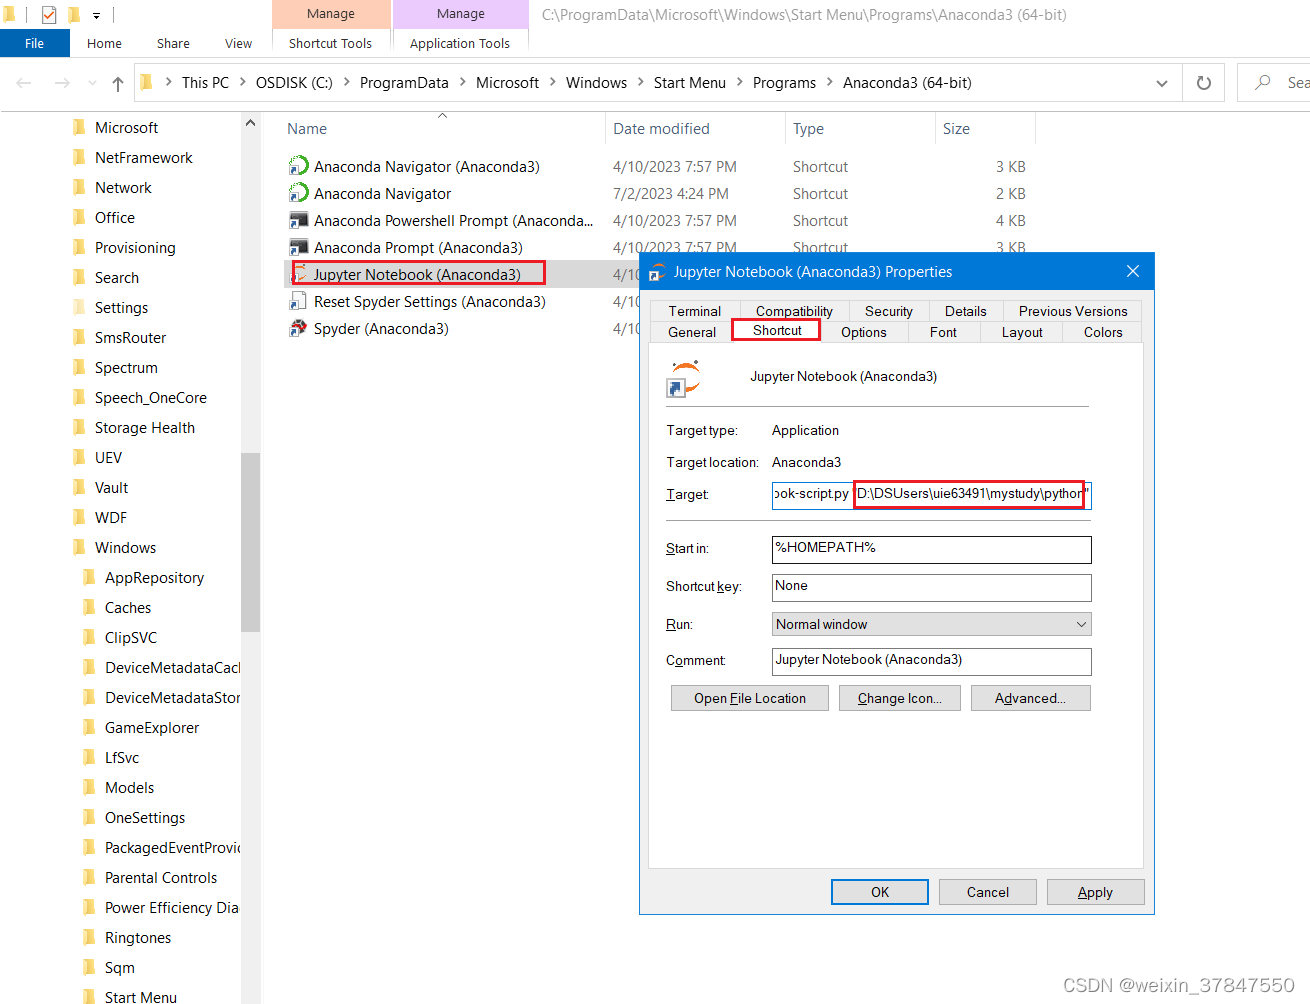Open the File menu
The image size is (1310, 1004).
coord(34,43)
